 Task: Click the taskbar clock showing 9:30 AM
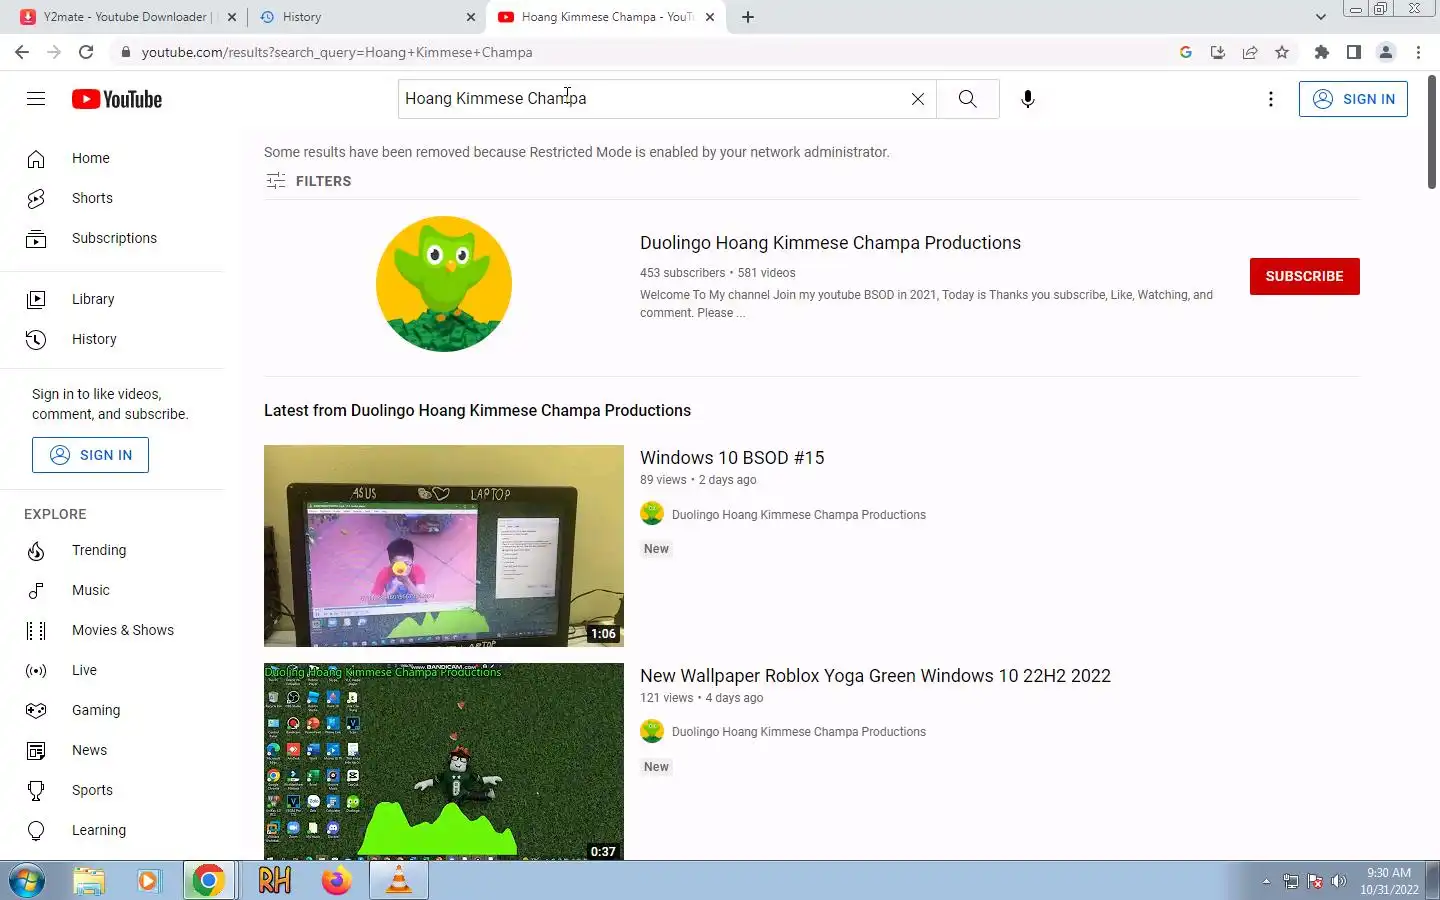[x=1389, y=881]
